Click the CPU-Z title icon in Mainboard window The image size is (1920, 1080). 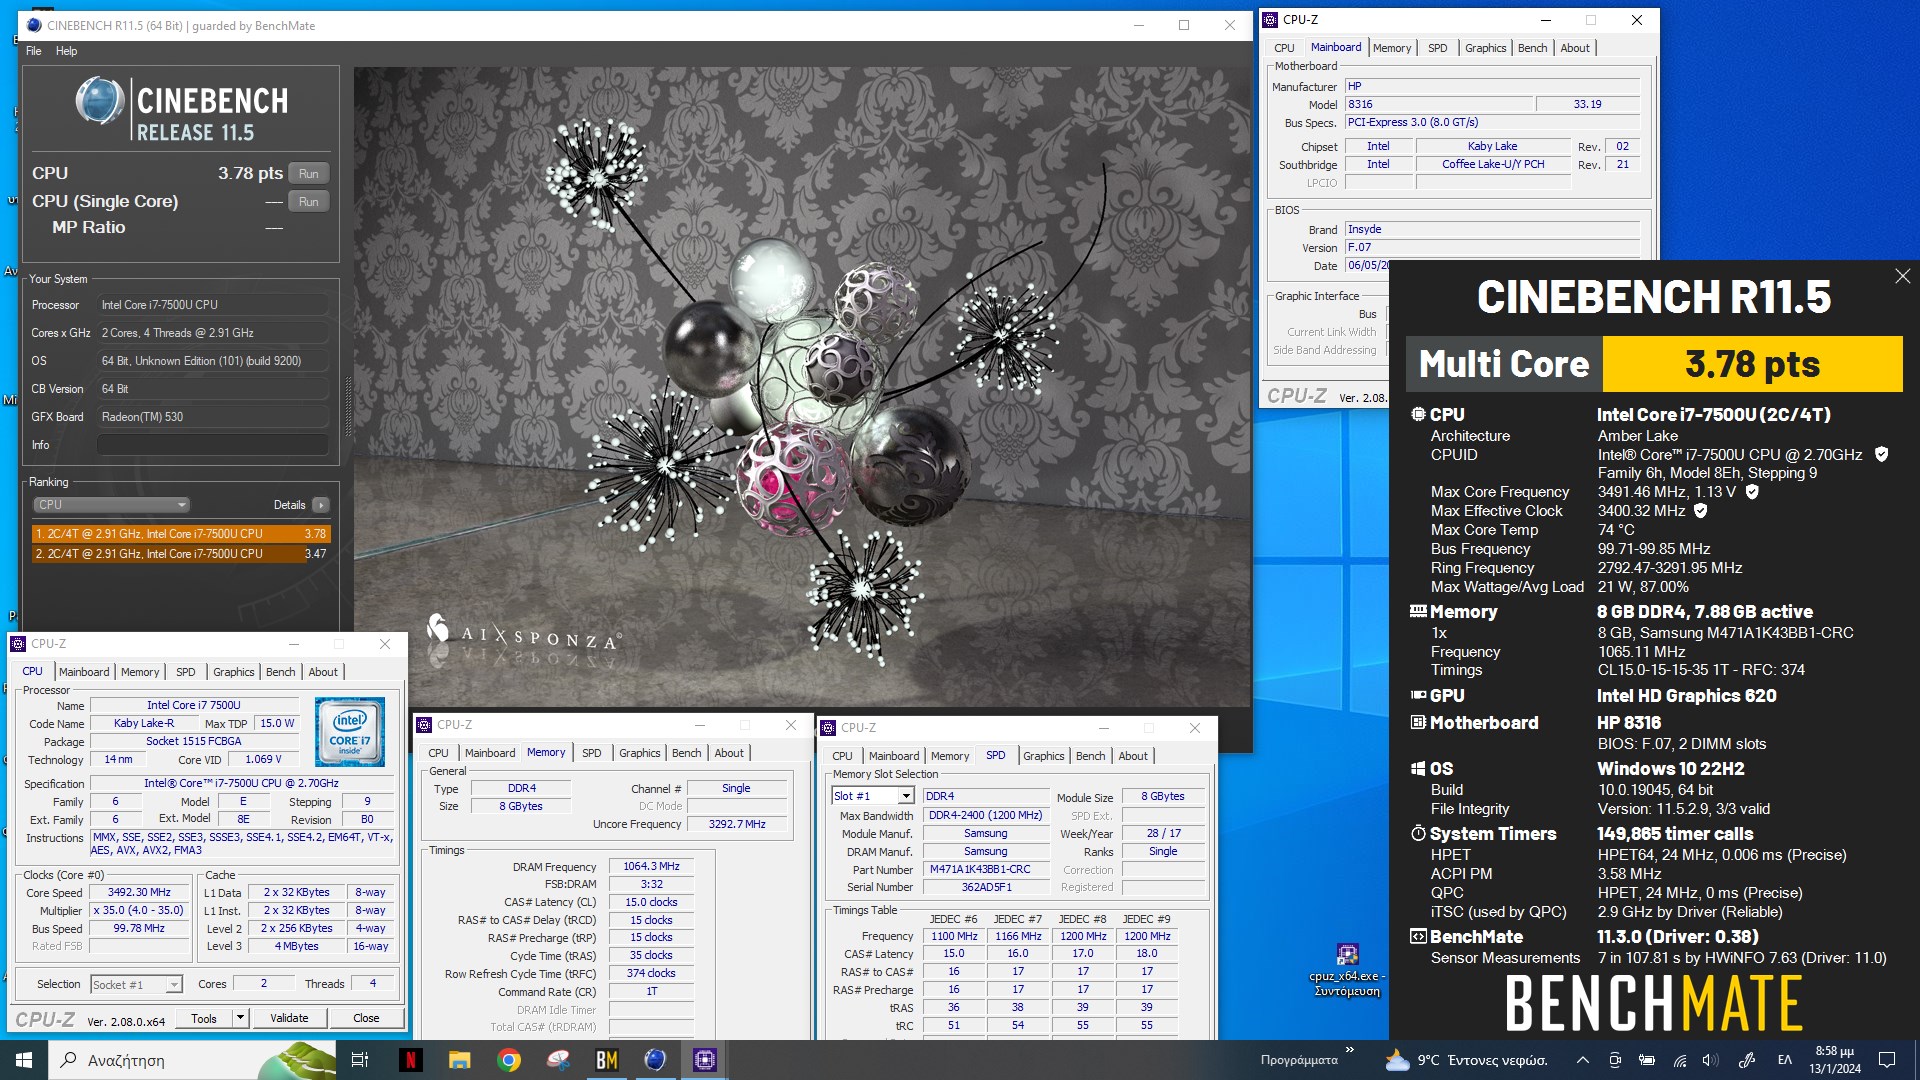click(x=1270, y=19)
